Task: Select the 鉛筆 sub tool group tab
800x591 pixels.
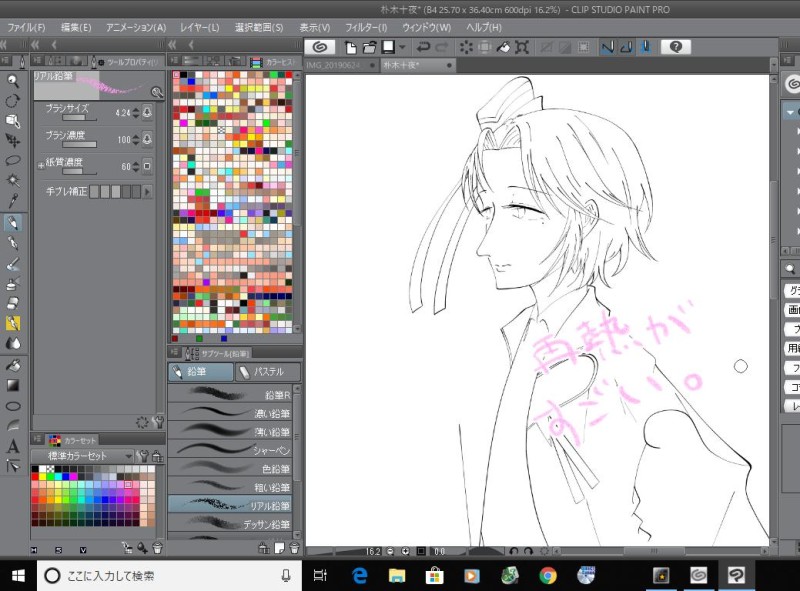Action: 201,372
